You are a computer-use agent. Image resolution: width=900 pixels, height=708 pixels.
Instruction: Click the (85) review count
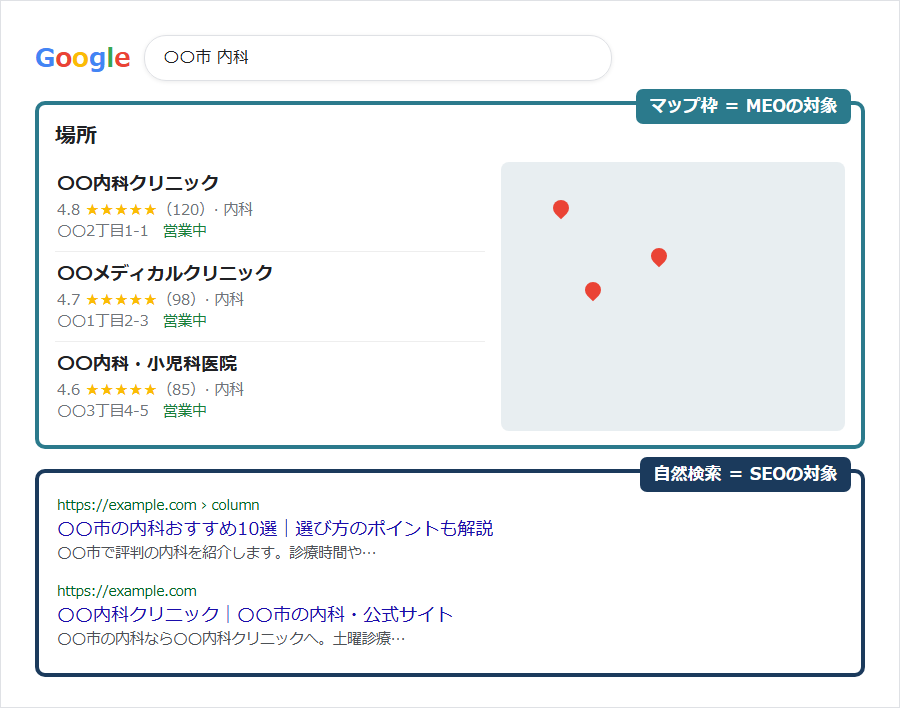[181, 390]
